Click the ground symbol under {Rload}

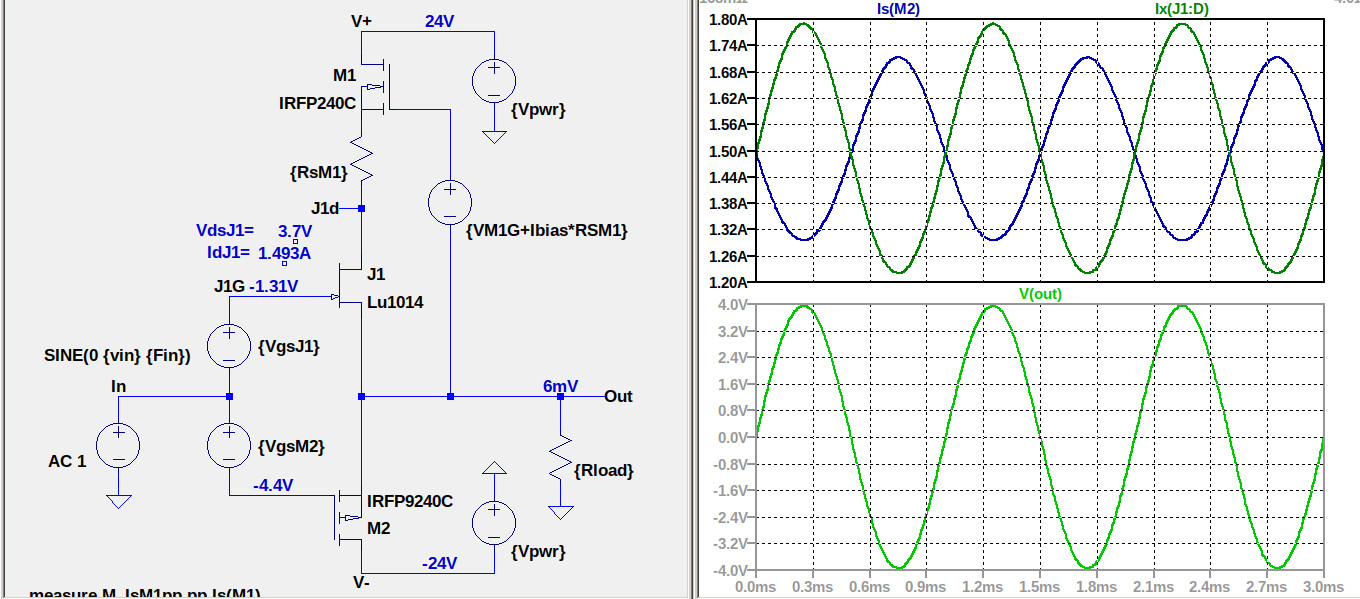tap(561, 512)
